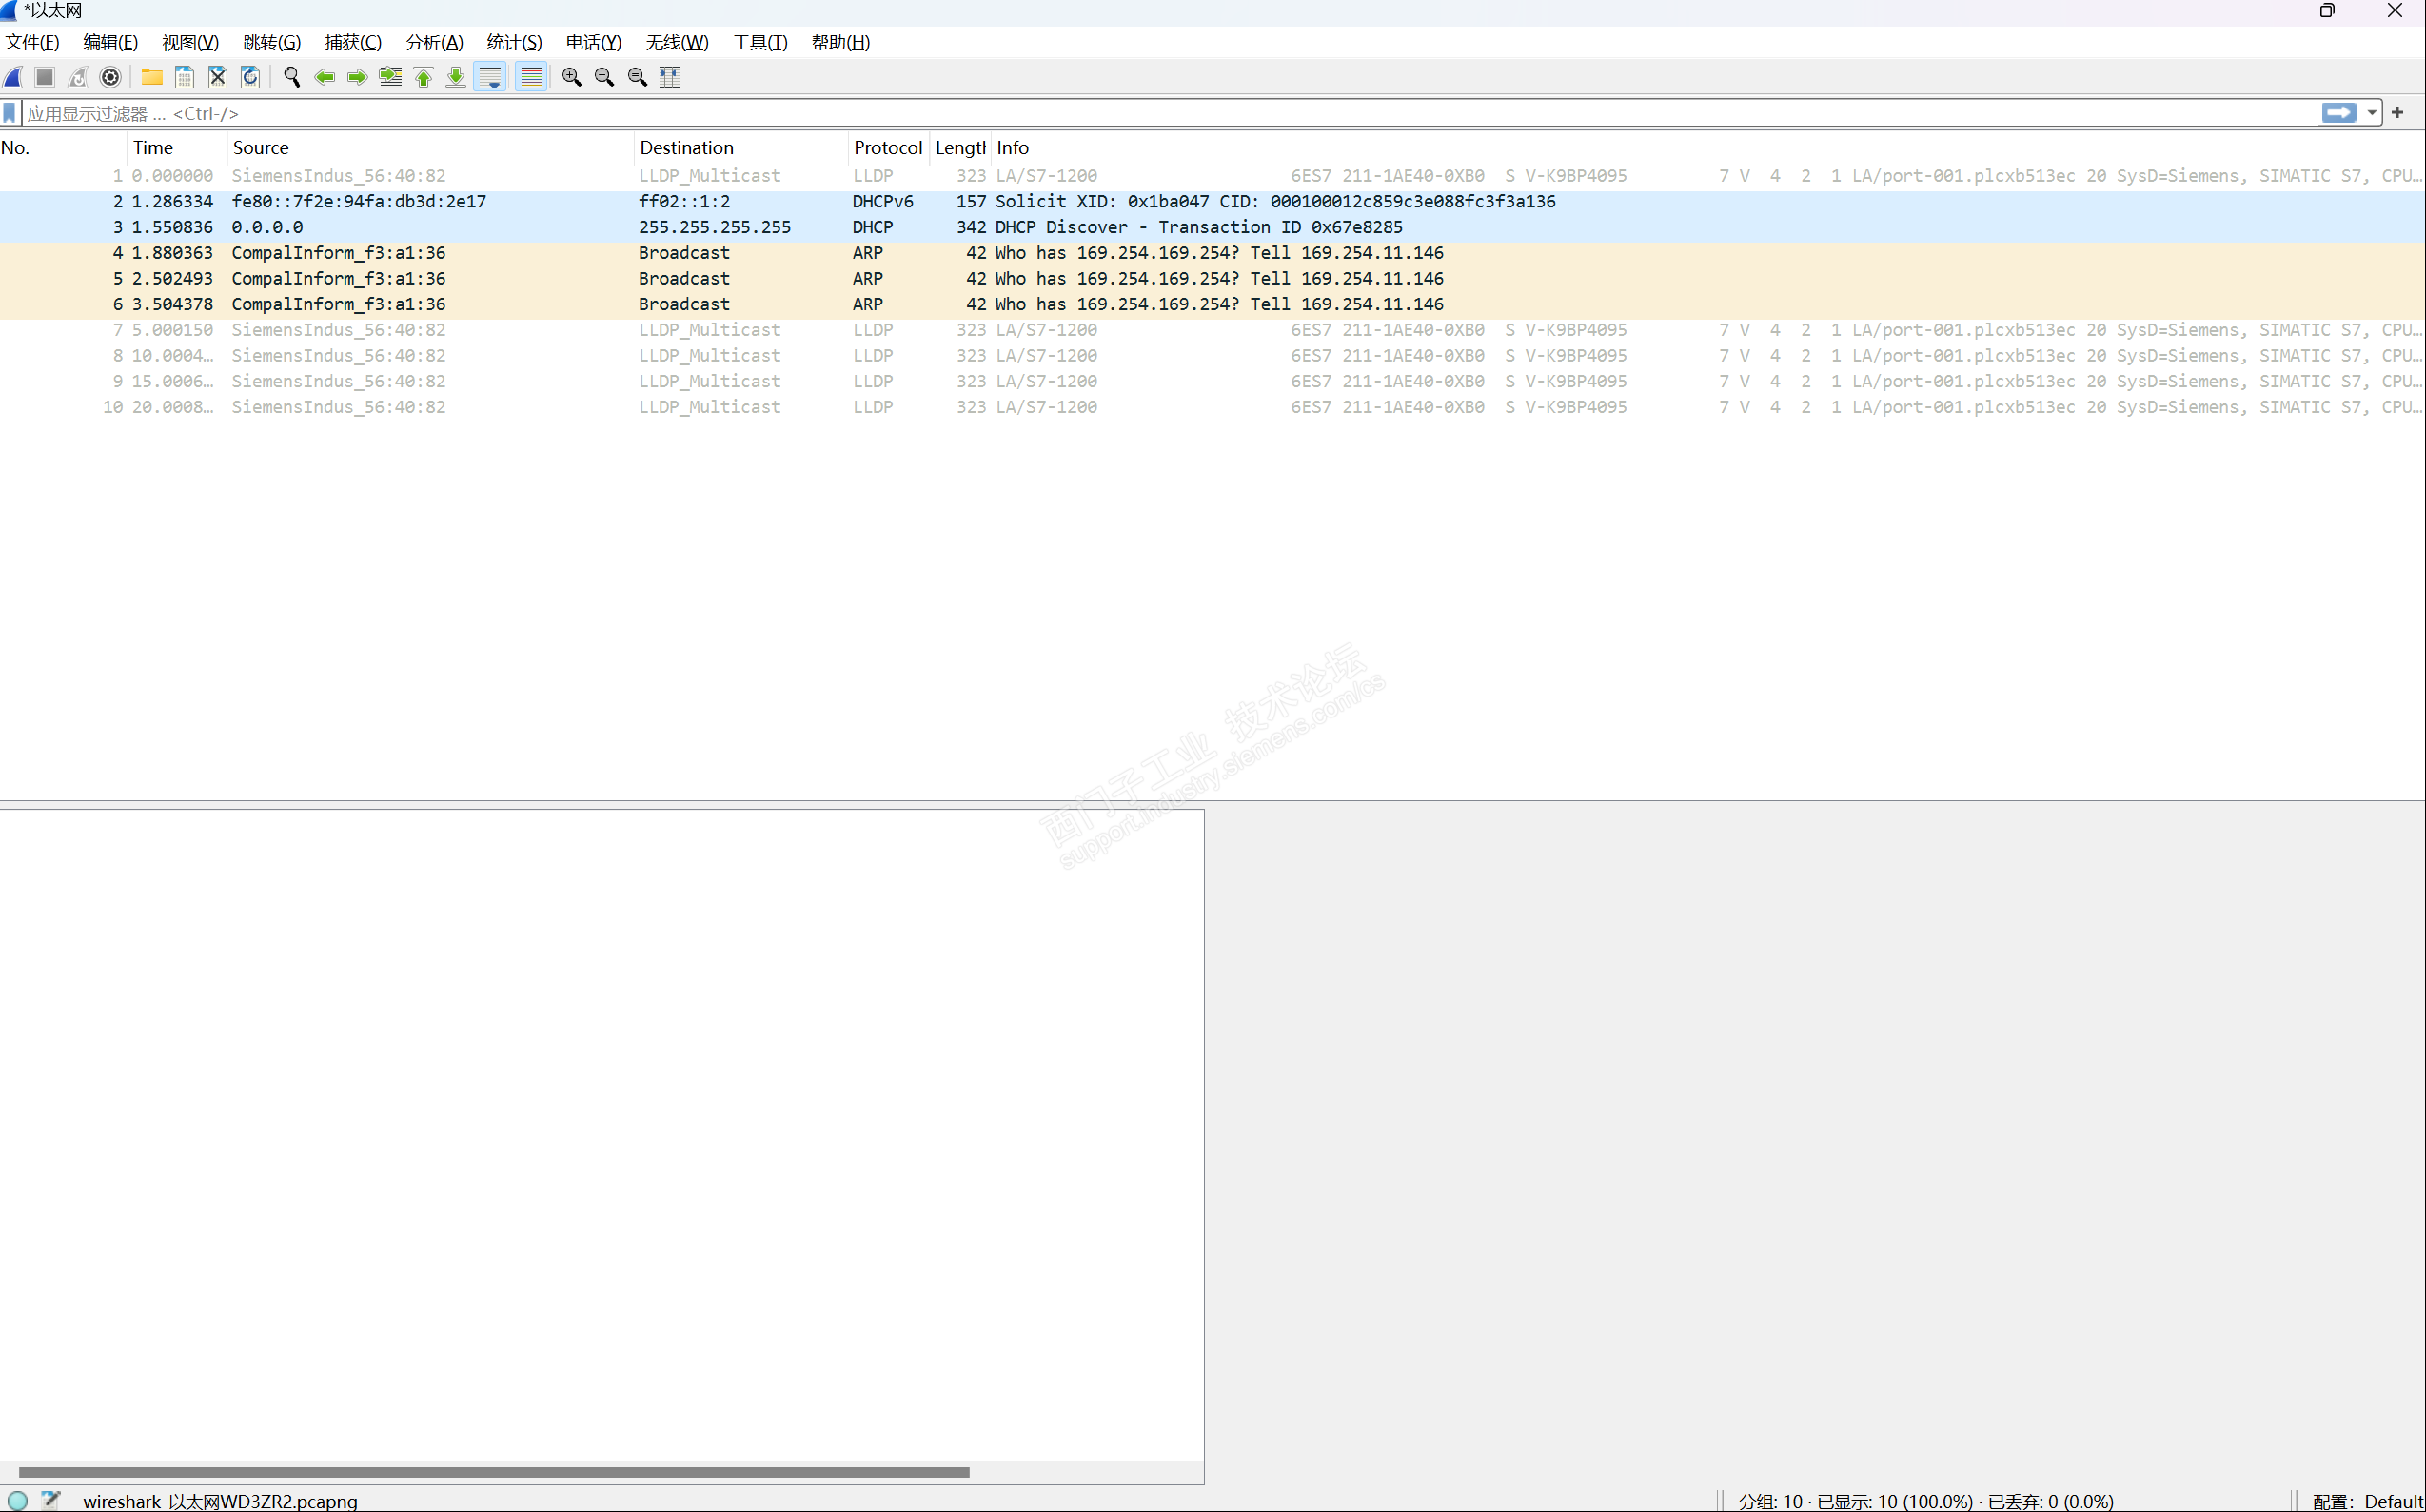Toggle expert information circle in status bar

tap(18, 1500)
